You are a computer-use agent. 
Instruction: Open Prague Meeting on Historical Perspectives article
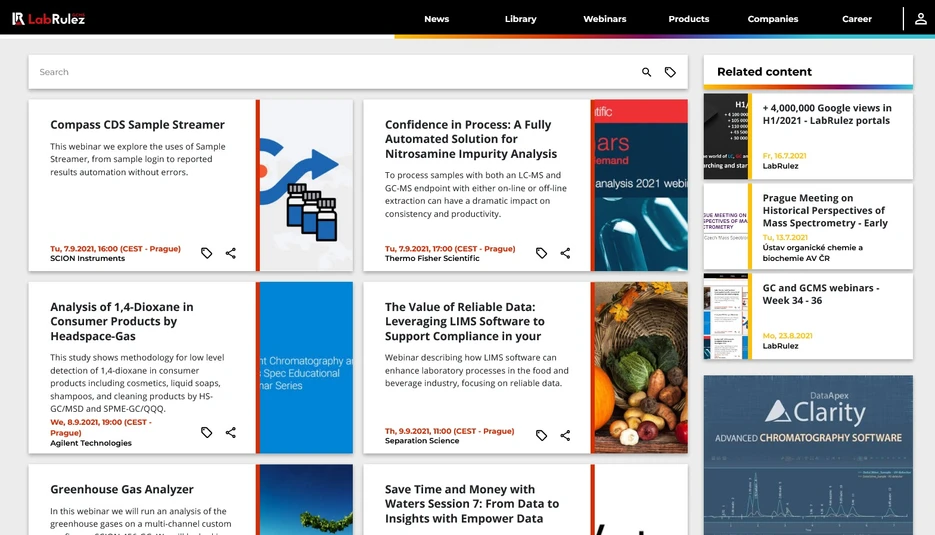point(825,211)
